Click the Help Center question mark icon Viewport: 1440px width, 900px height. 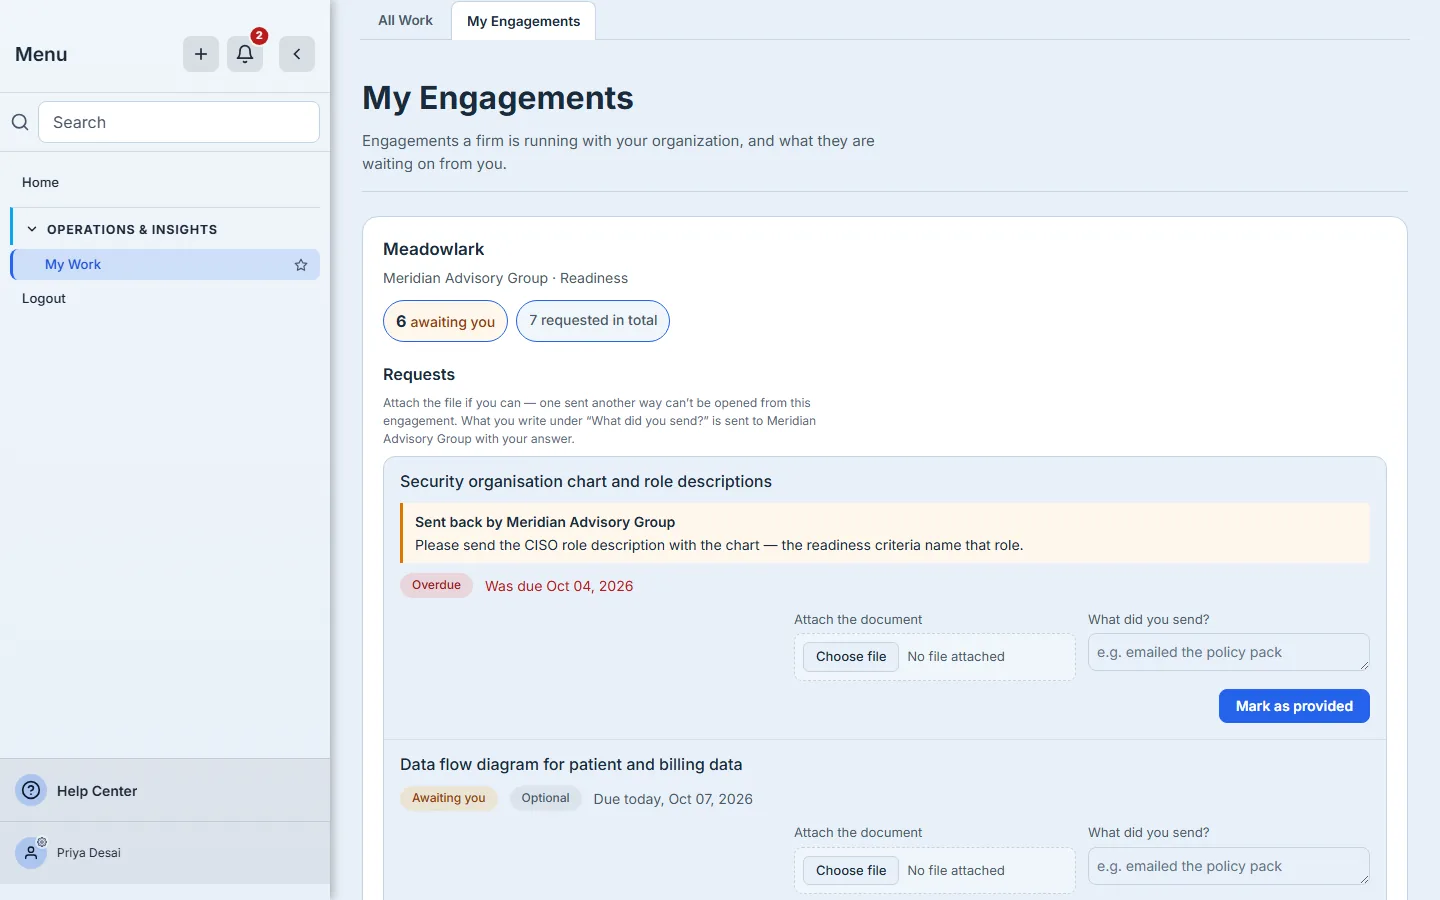click(x=32, y=790)
